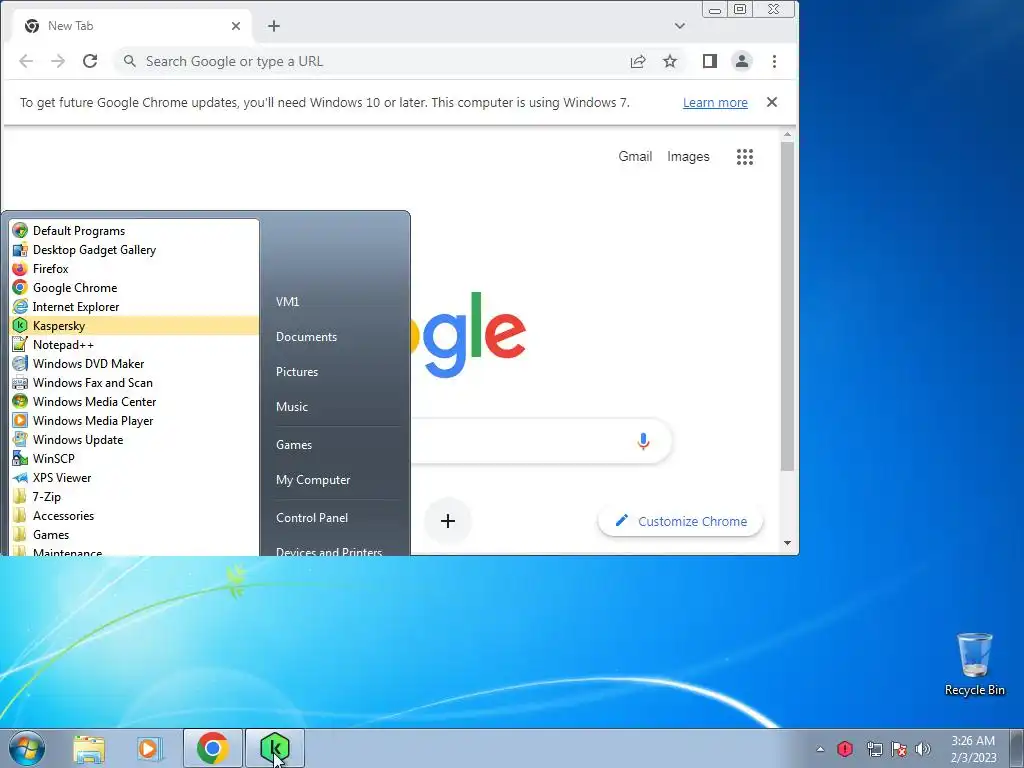Reload the current Chrome page
1024x768 pixels.
click(90, 61)
